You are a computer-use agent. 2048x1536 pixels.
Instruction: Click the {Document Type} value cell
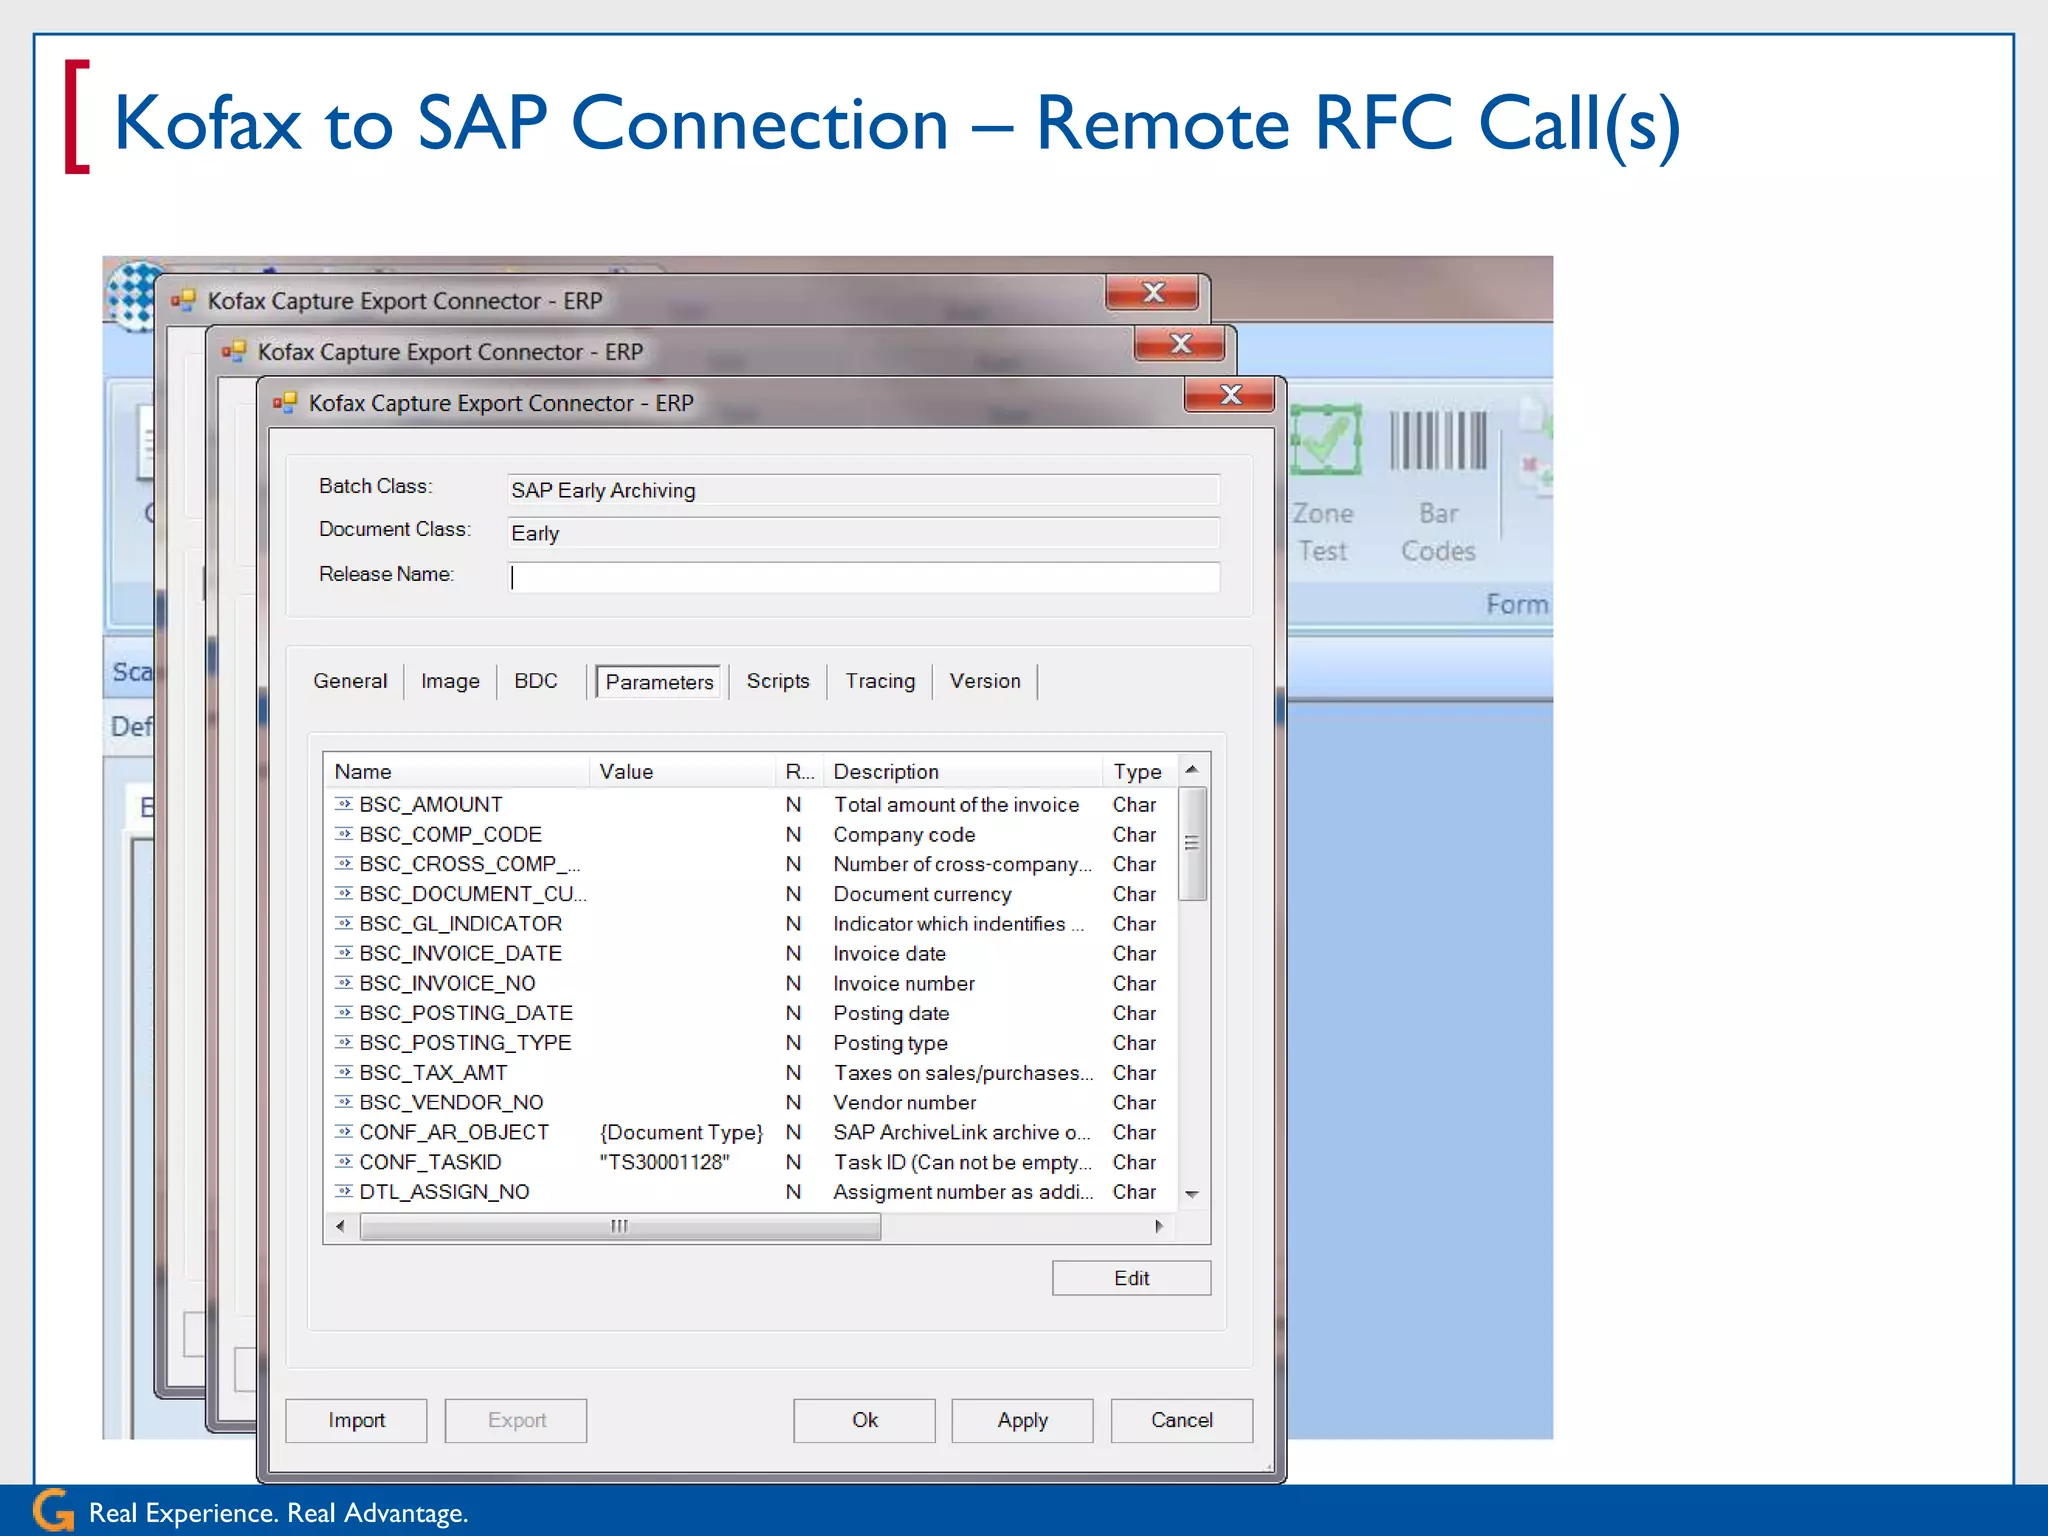tap(682, 1132)
